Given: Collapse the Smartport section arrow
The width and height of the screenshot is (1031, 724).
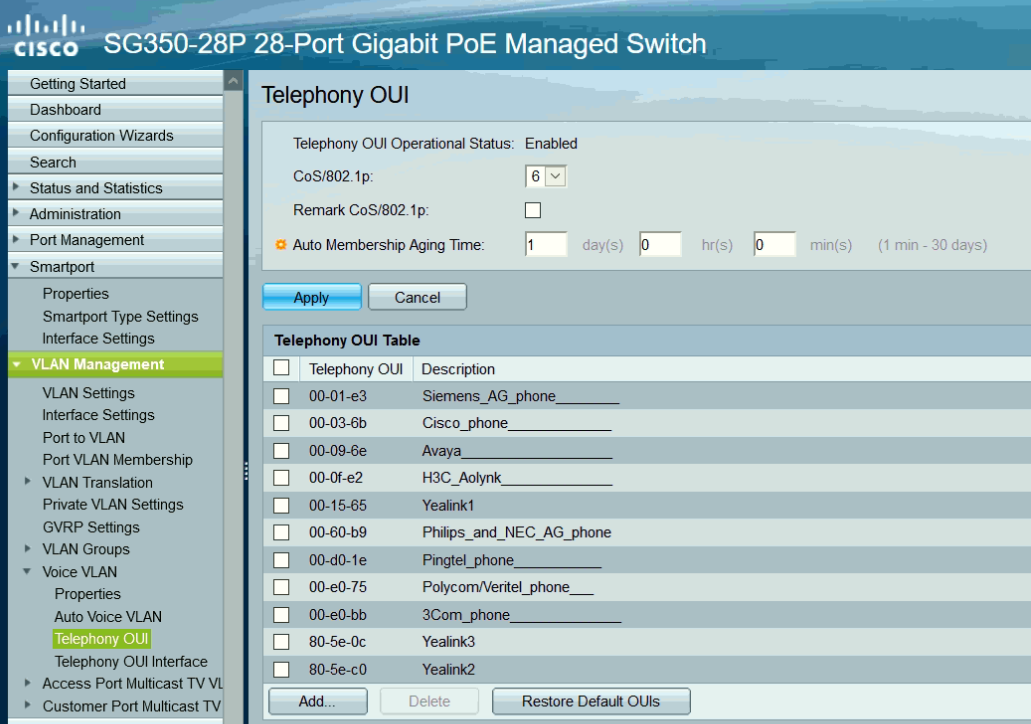Looking at the screenshot, I should (x=15, y=267).
